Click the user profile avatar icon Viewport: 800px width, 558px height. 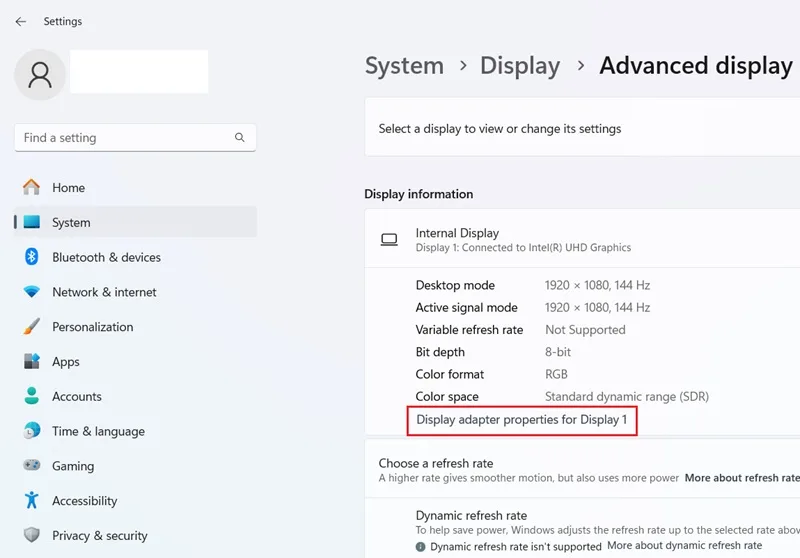[40, 75]
